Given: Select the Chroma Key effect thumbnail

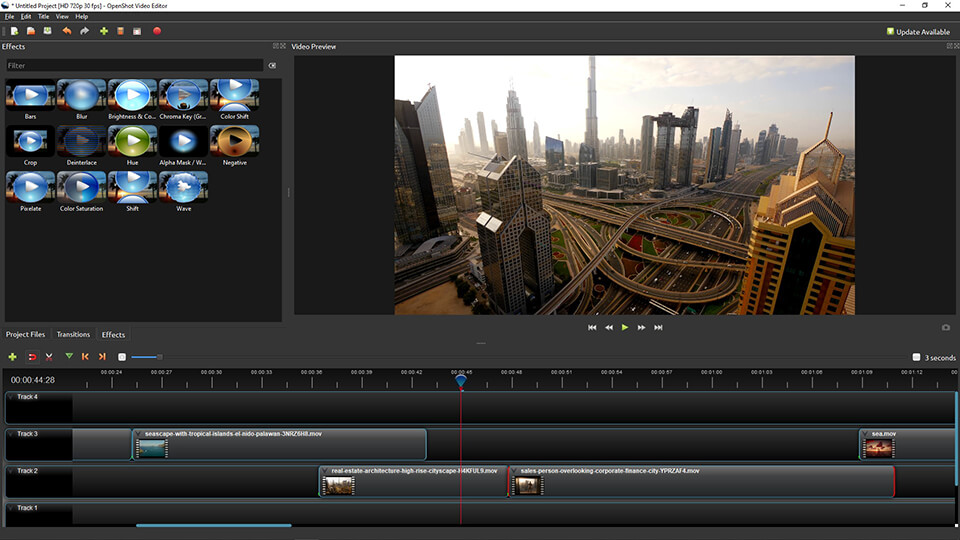Looking at the screenshot, I should coord(184,95).
